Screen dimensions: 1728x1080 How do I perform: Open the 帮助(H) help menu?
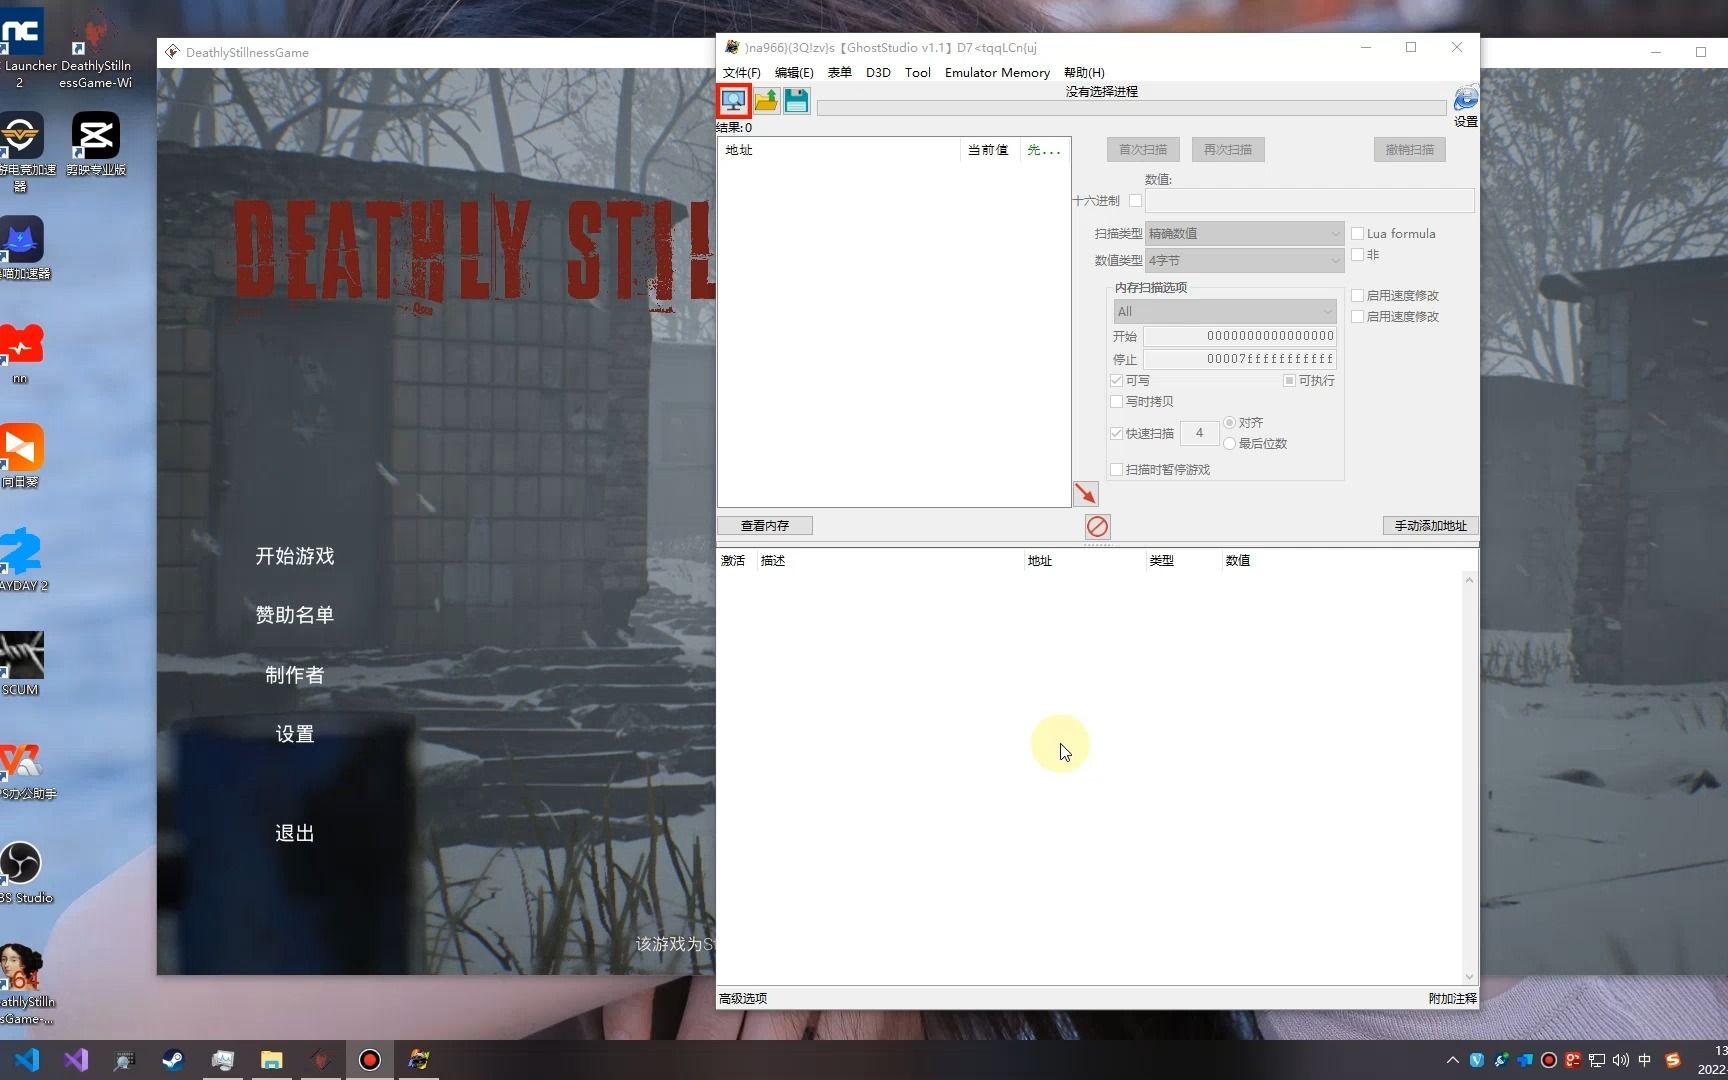point(1084,72)
